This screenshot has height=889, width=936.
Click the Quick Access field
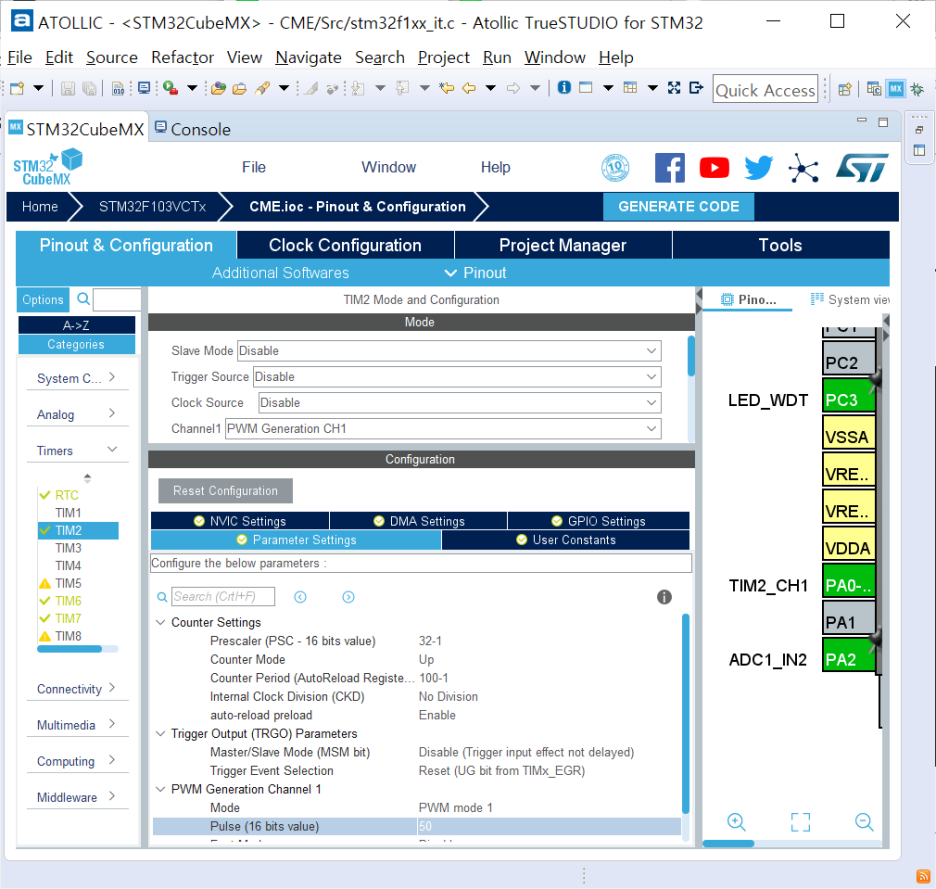(x=765, y=89)
